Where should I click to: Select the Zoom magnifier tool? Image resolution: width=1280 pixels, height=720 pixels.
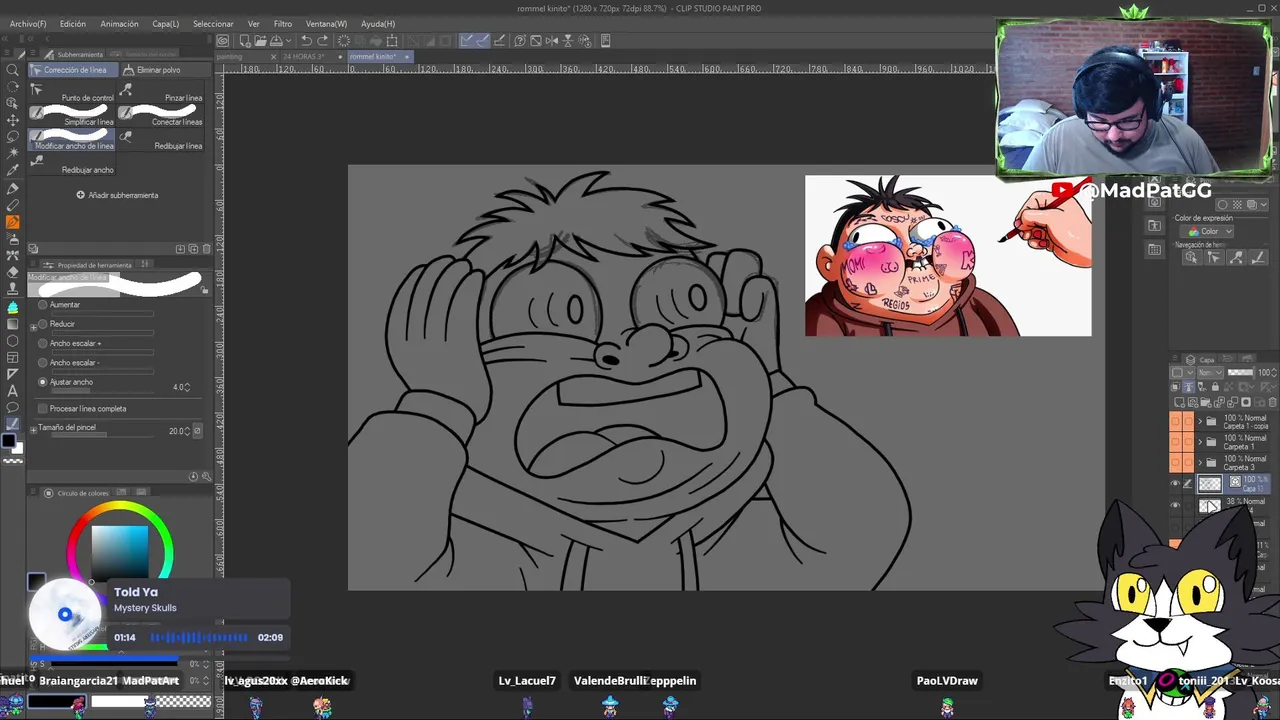coord(13,70)
